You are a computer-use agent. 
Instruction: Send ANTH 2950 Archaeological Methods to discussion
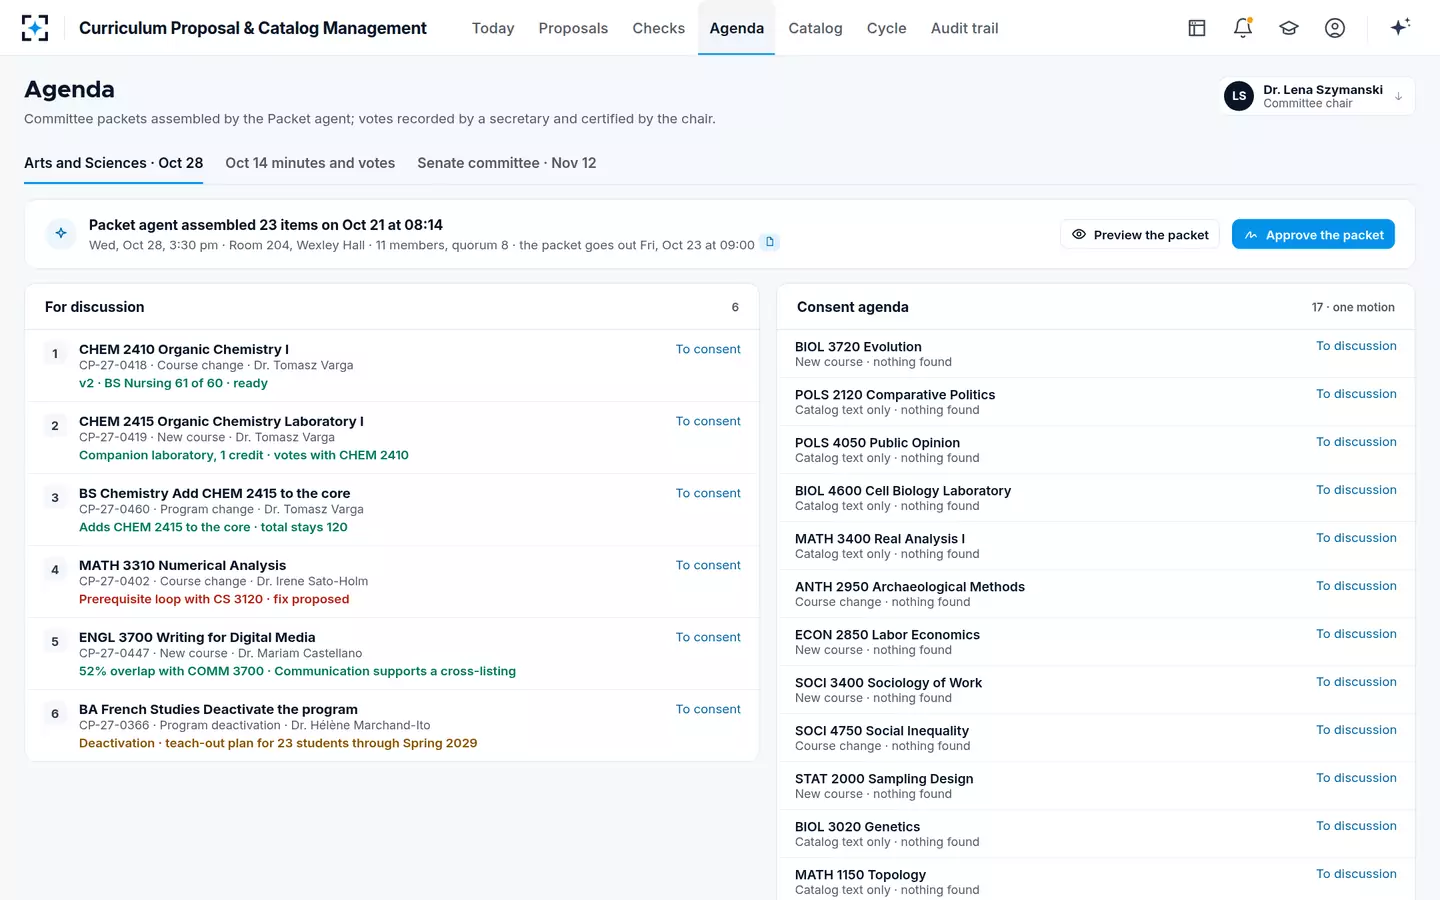(x=1356, y=586)
